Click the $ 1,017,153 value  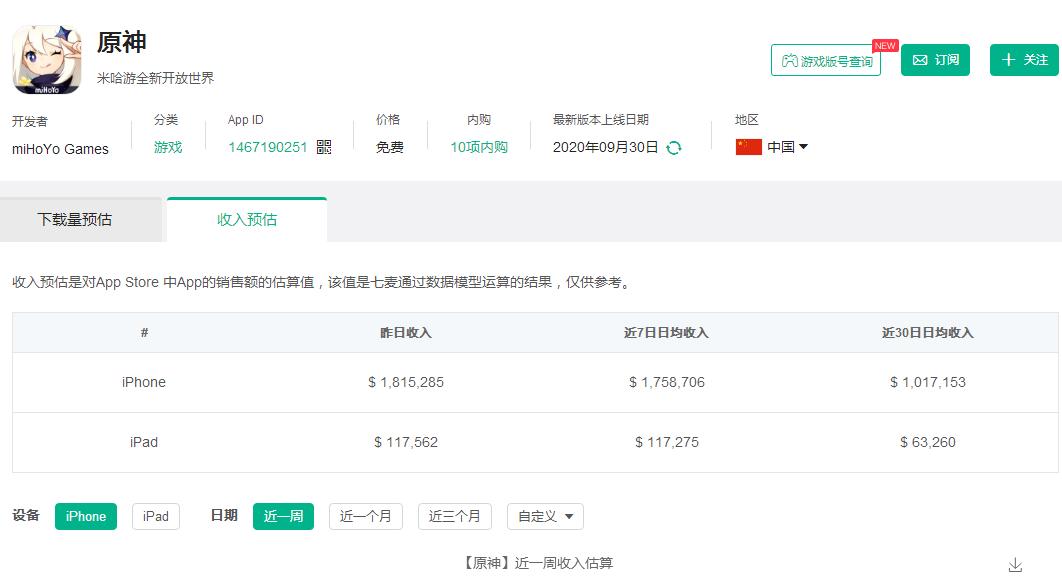click(928, 382)
